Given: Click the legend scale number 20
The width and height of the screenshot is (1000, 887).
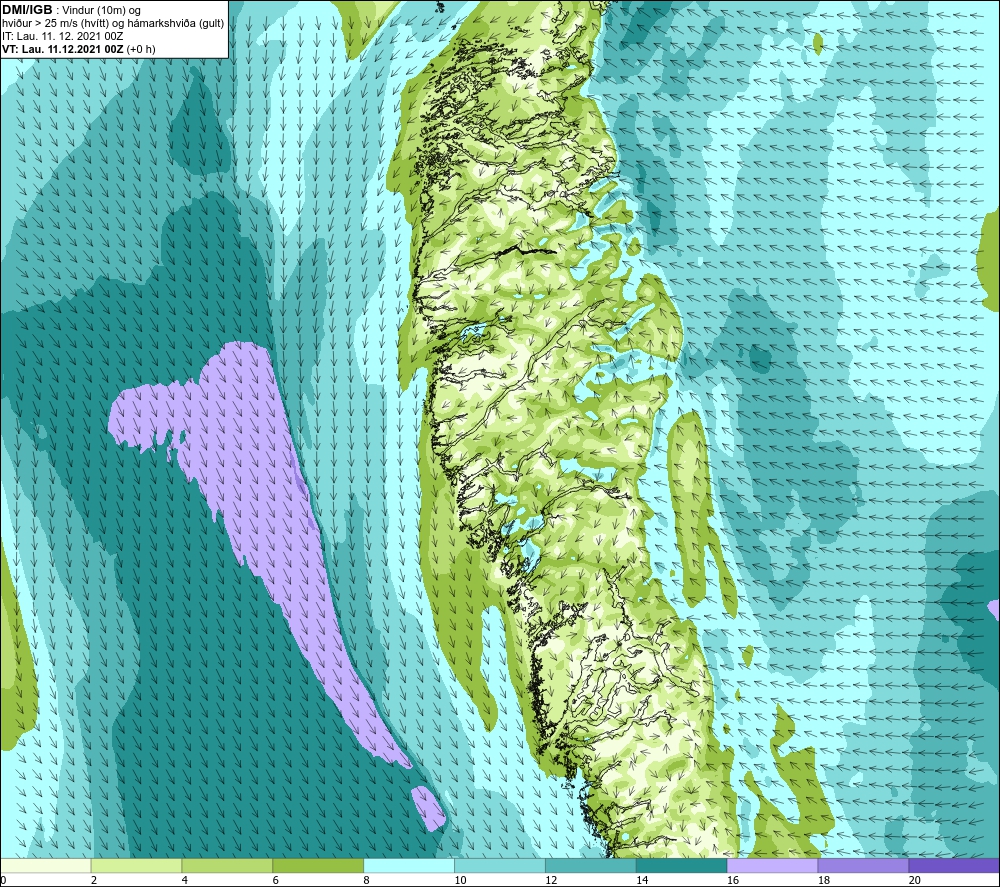Looking at the screenshot, I should point(914,880).
